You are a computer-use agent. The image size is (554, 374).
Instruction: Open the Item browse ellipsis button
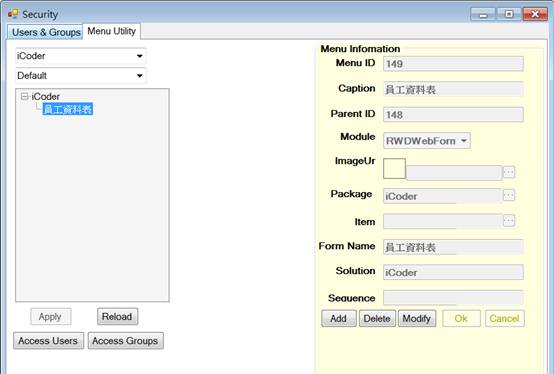tap(509, 221)
